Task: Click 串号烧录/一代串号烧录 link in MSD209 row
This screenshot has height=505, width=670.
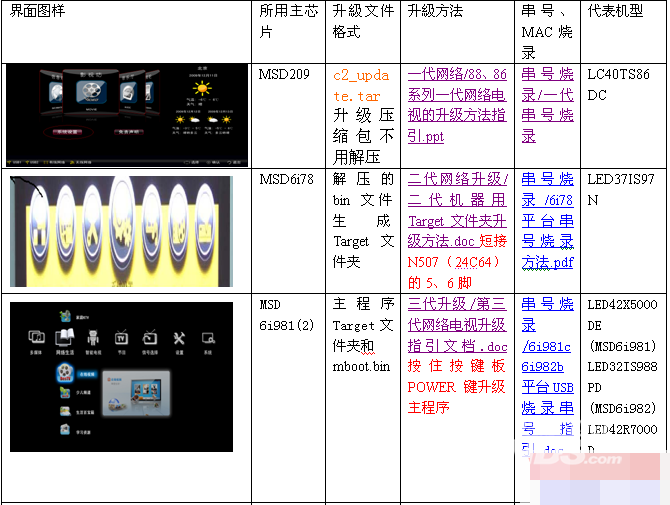Action: 548,105
